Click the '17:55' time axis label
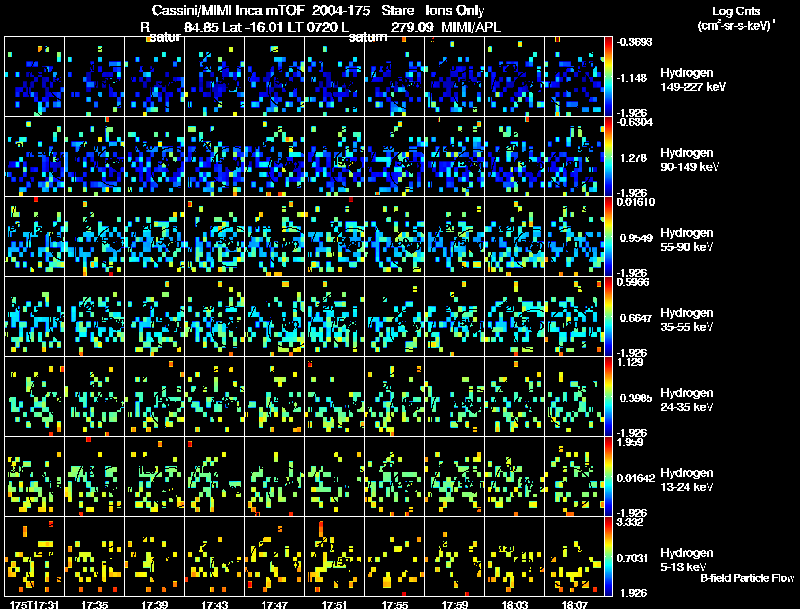800x609 pixels. click(x=394, y=604)
